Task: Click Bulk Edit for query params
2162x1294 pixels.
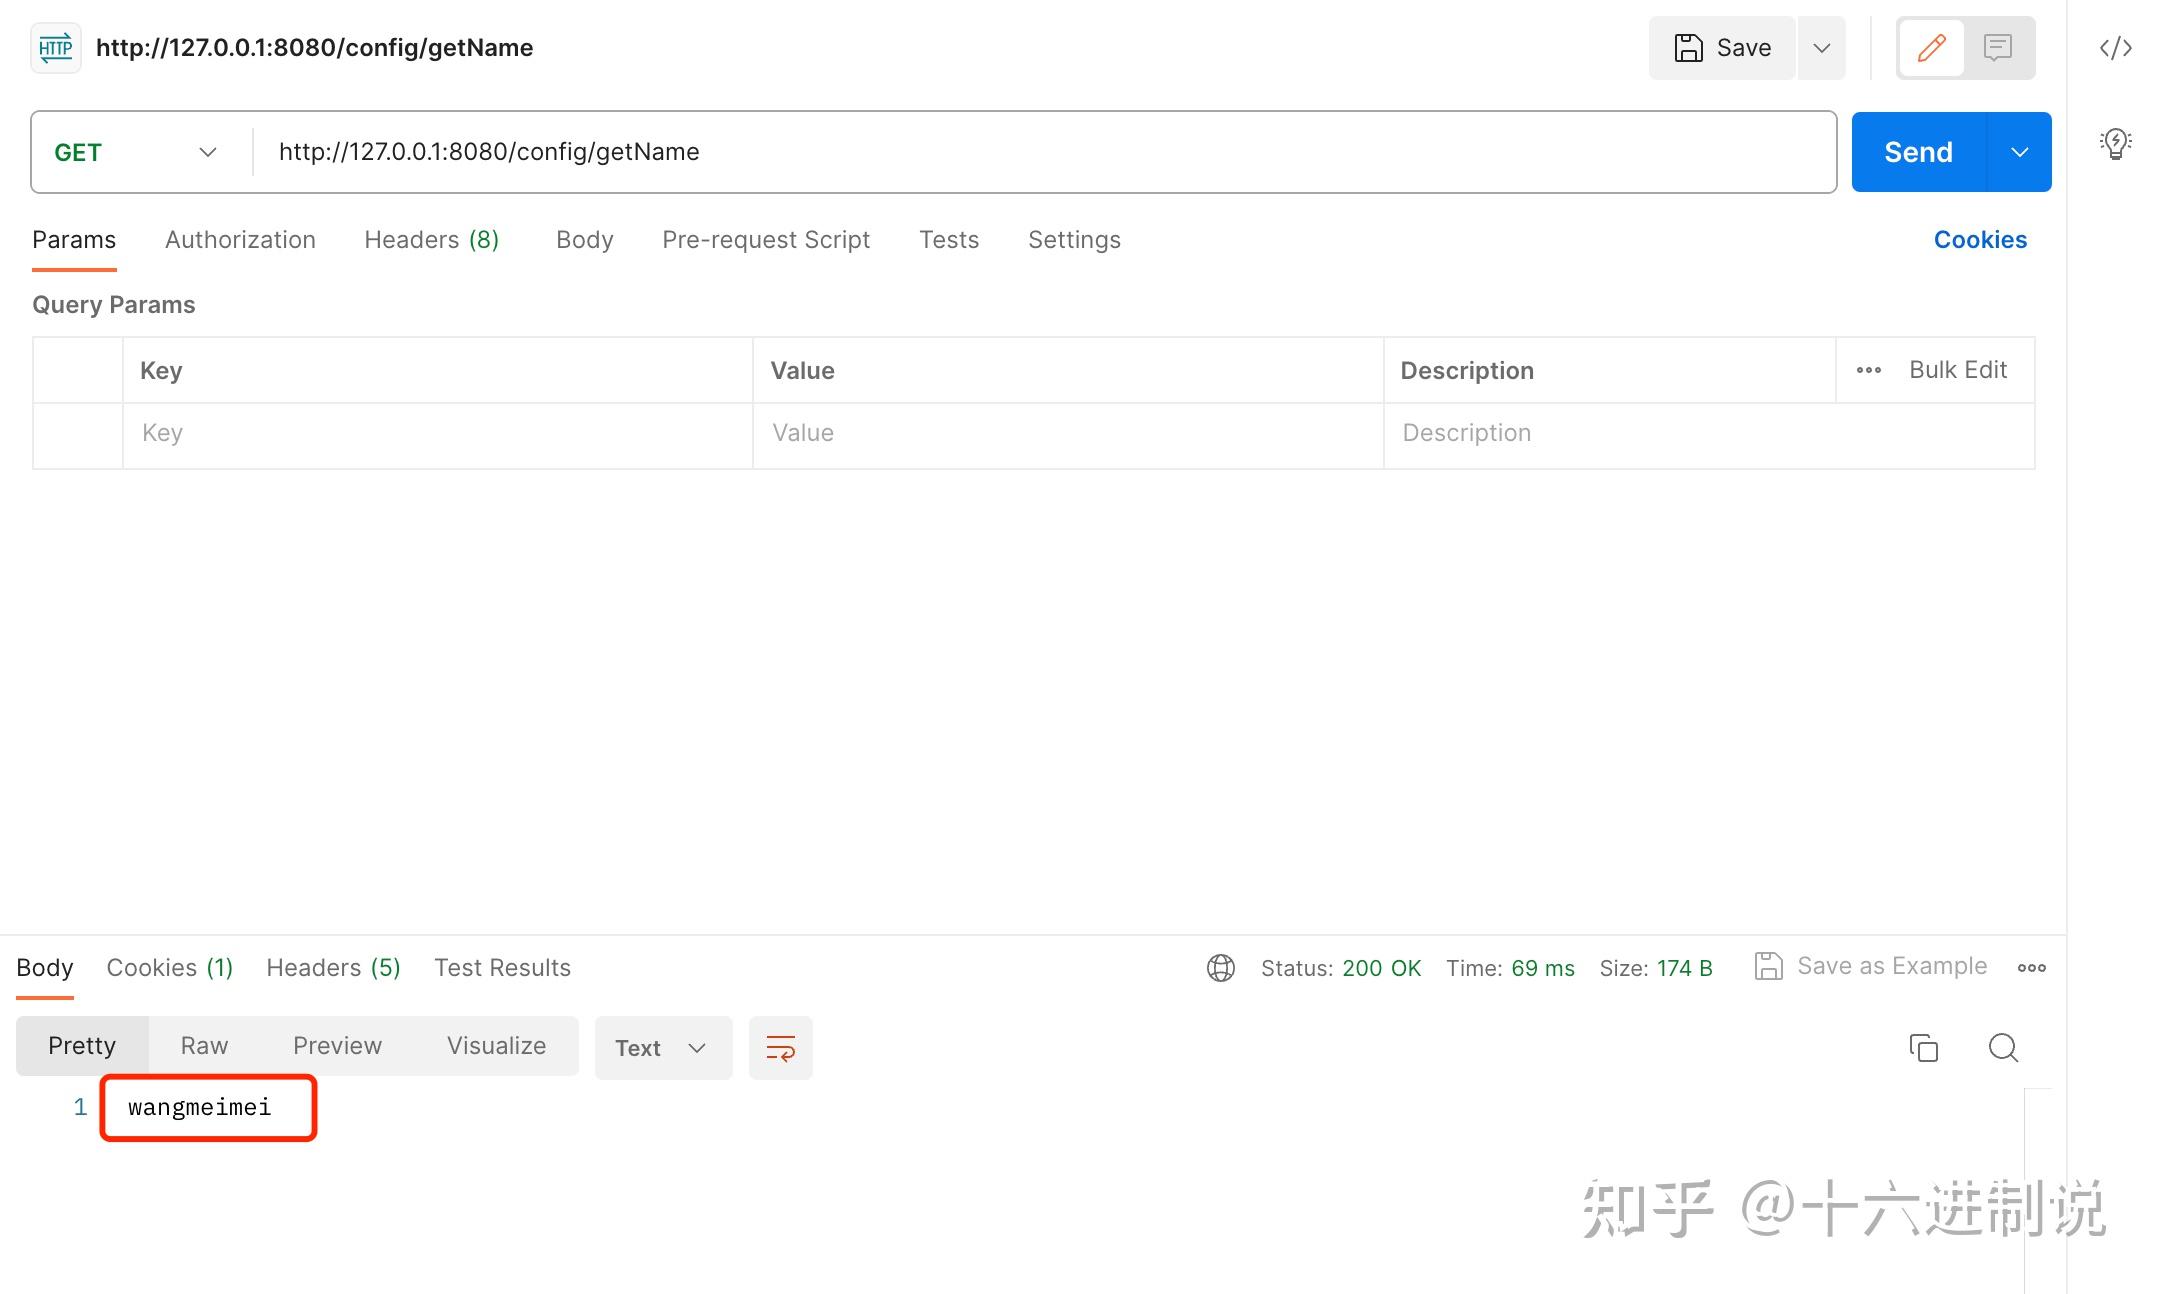Action: coord(1958,369)
